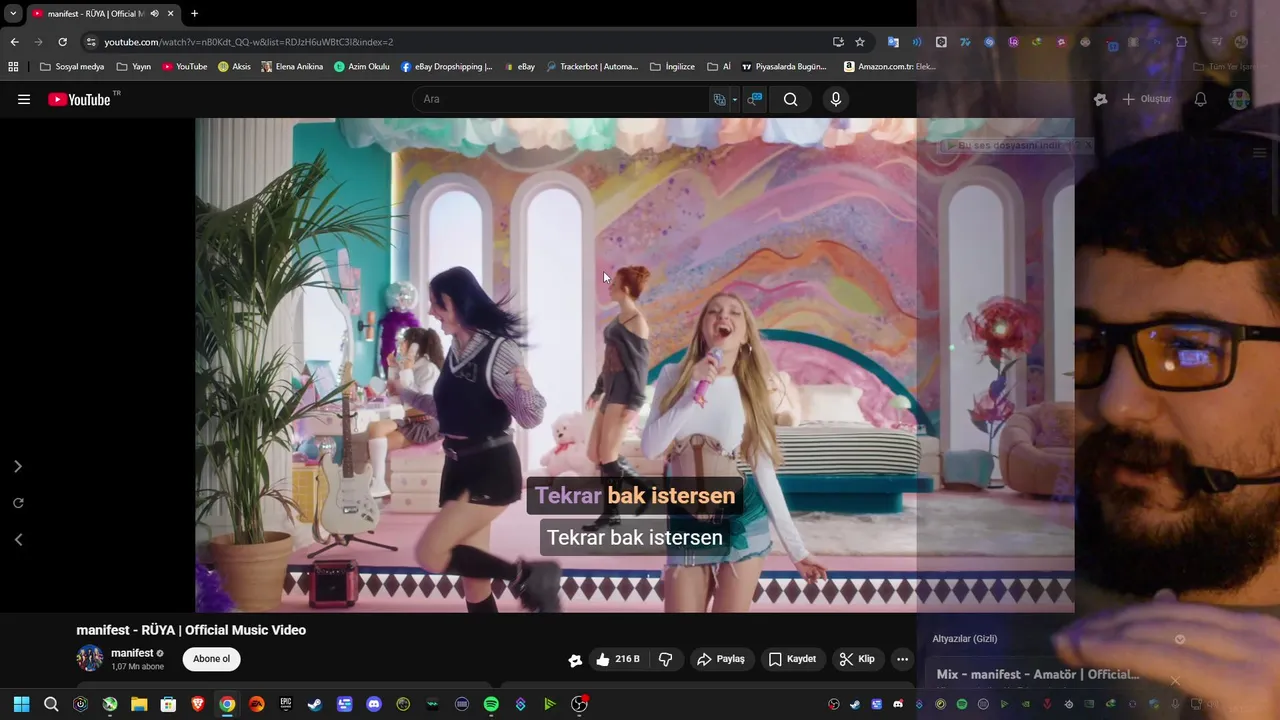Screen dimensions: 1280x720
Task: Open eBay Dropshipping bookmark
Action: click(446, 67)
